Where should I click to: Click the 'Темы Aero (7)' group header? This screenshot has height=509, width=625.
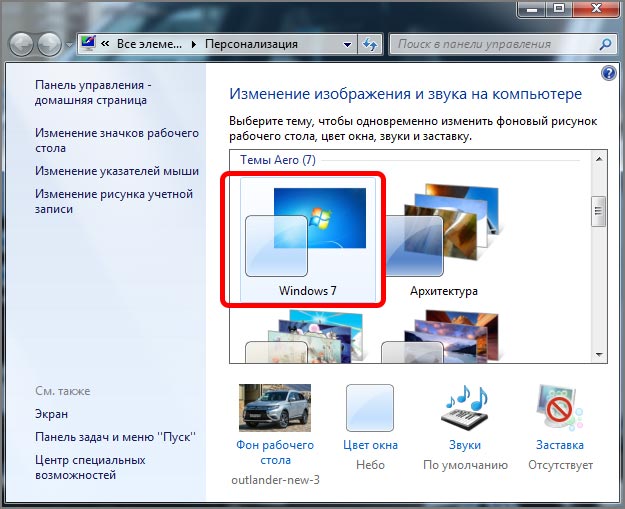[278, 160]
